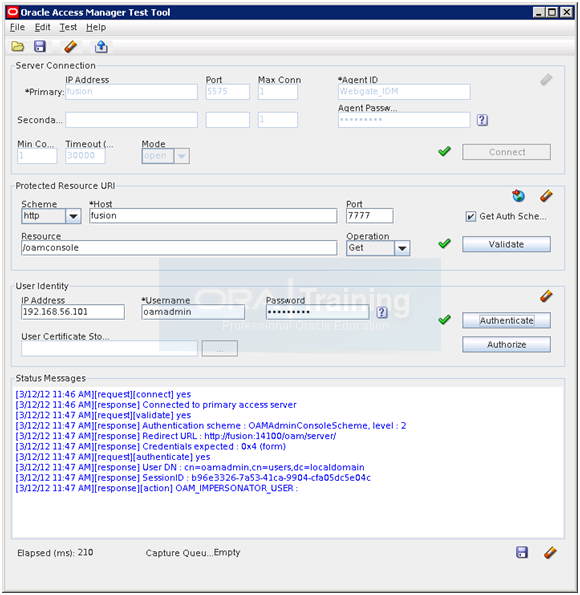Screen dimensions: 580x595
Task: Click the Primary IP Address field
Action: (x=131, y=92)
